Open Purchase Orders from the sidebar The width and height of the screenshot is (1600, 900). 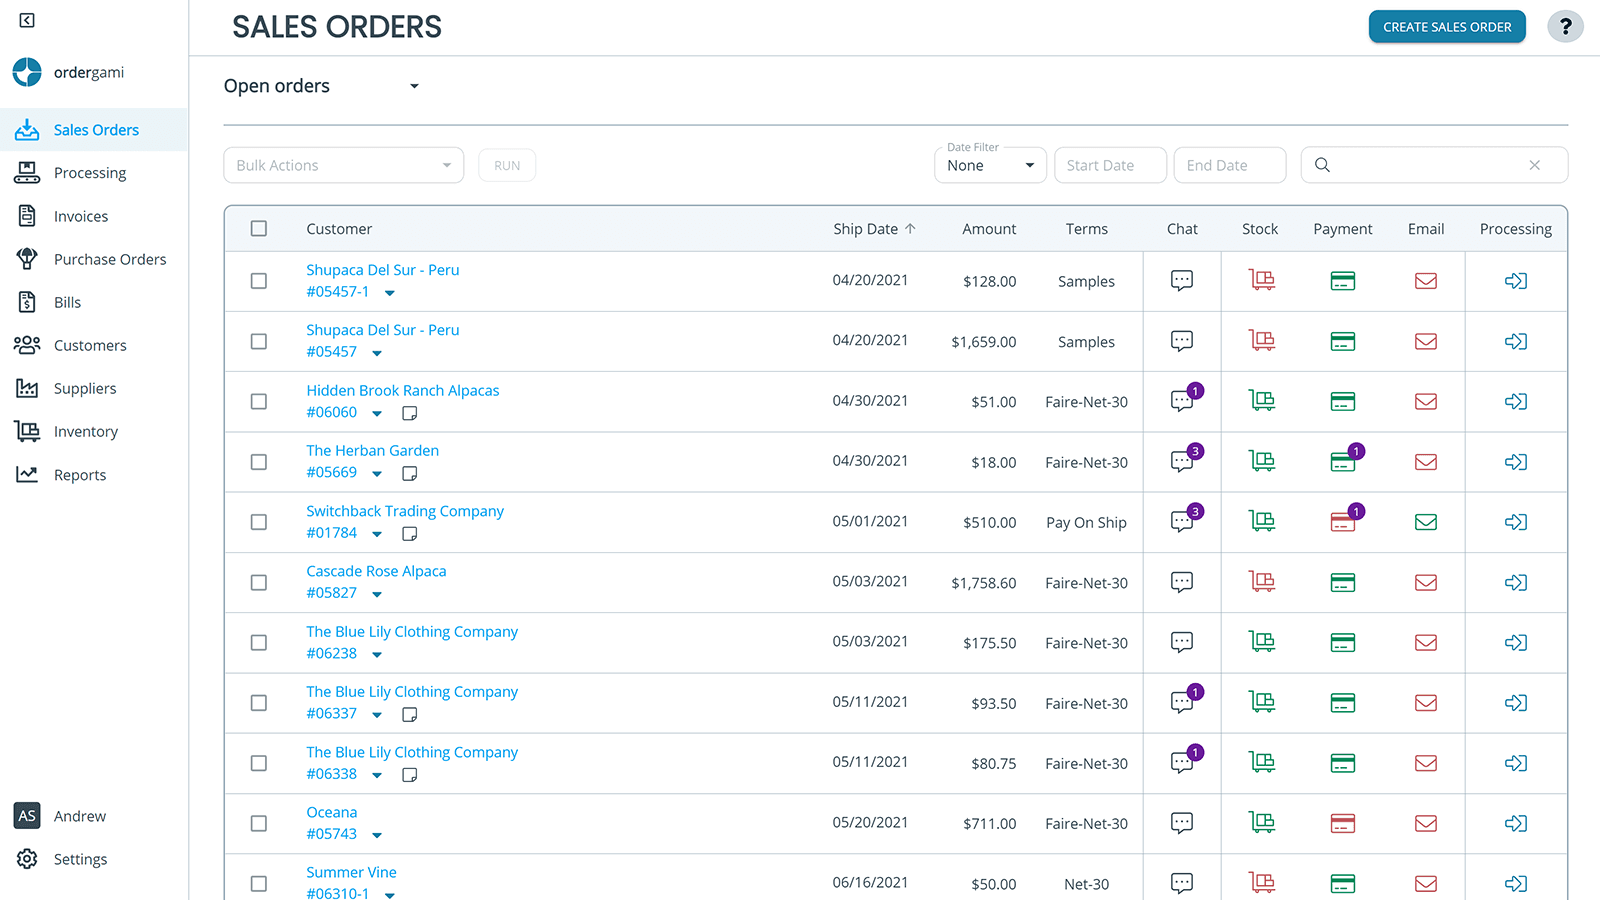(x=110, y=258)
